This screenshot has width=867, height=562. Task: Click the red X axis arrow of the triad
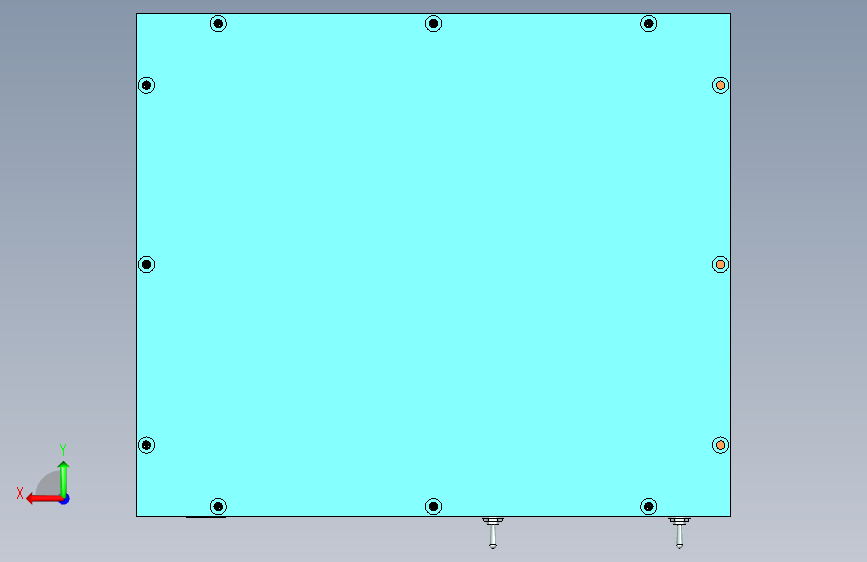43,499
